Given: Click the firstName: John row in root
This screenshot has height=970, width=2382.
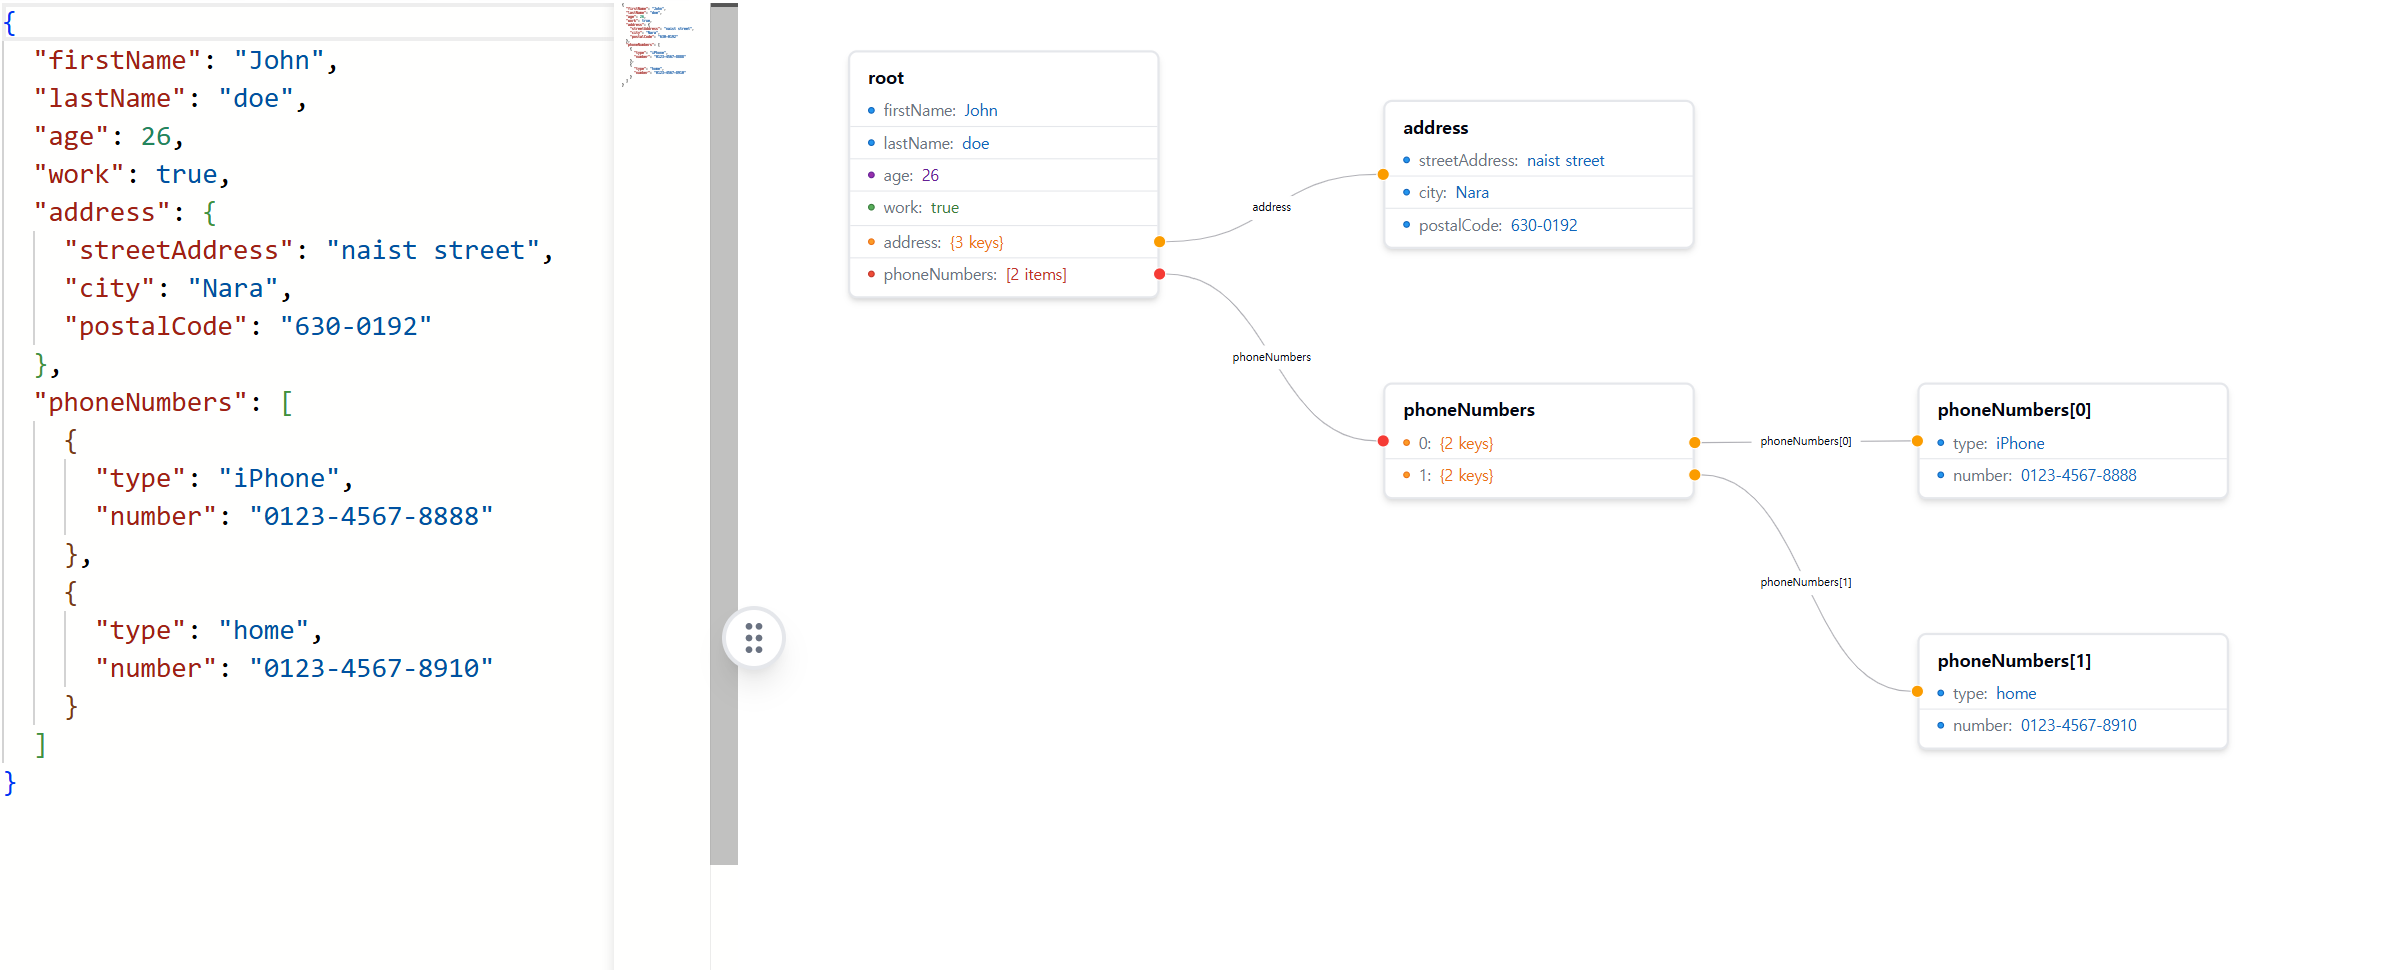Looking at the screenshot, I should pyautogui.click(x=1004, y=111).
